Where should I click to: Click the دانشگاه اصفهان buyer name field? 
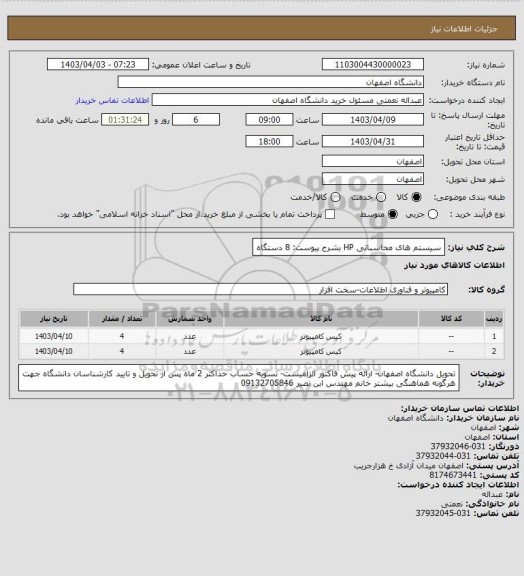270,82
